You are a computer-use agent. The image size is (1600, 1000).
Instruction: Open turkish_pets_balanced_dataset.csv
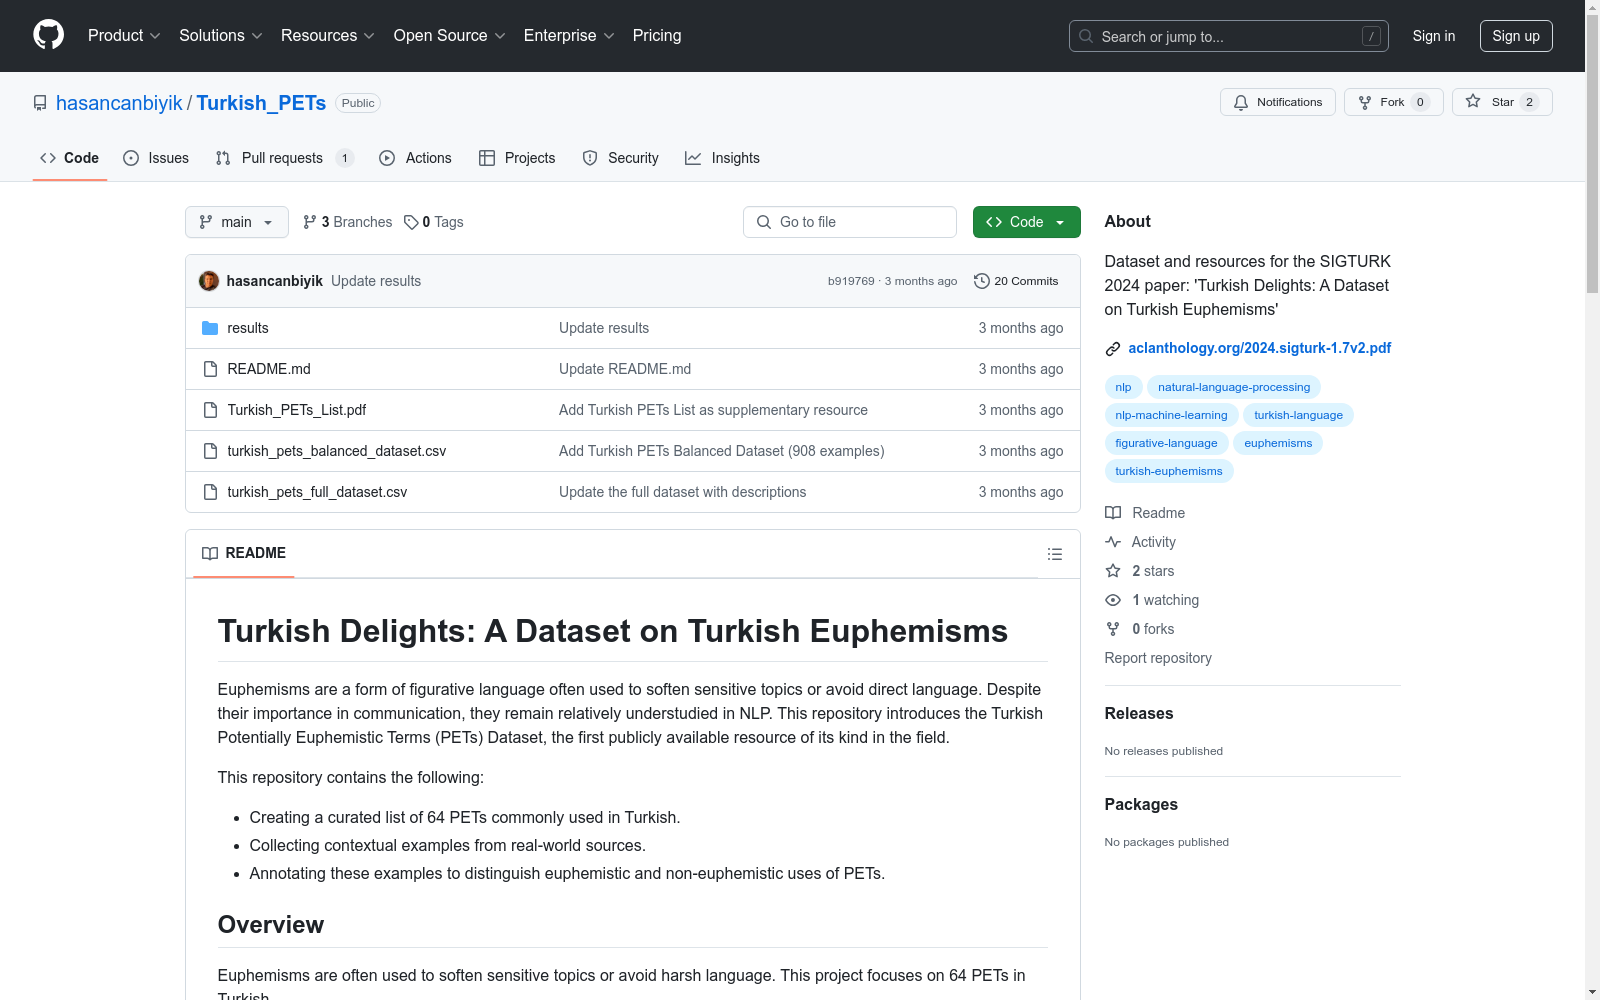point(337,451)
